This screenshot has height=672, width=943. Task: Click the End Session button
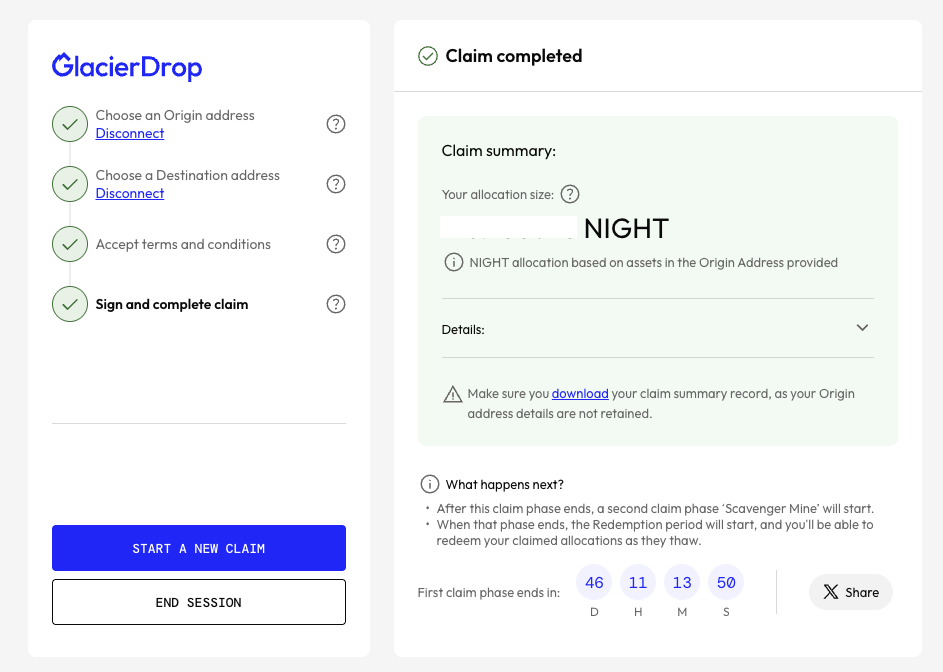199,602
